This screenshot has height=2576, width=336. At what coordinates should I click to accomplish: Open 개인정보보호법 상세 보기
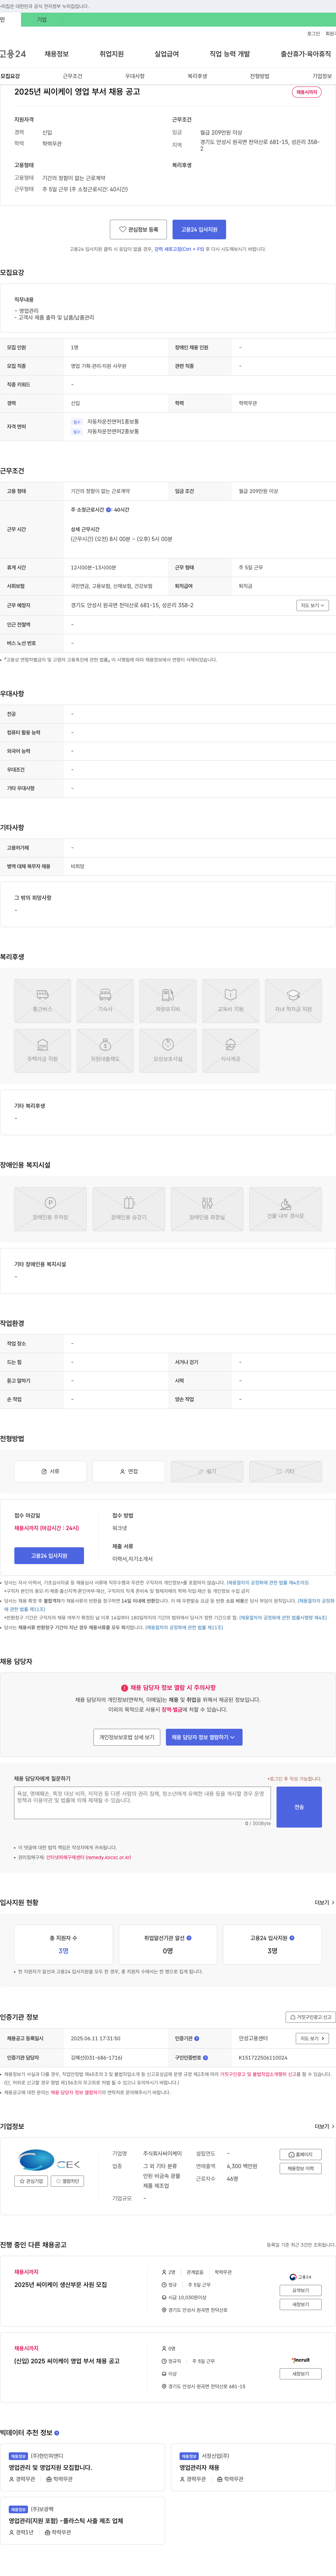point(127,1737)
